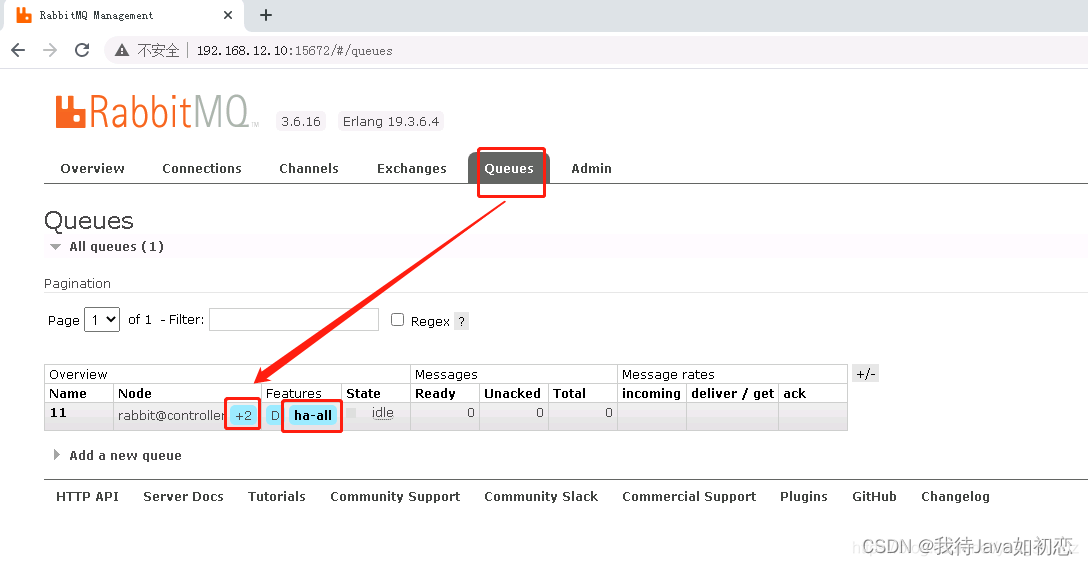
Task: Sort by Unacked column header
Action: pyautogui.click(x=512, y=393)
